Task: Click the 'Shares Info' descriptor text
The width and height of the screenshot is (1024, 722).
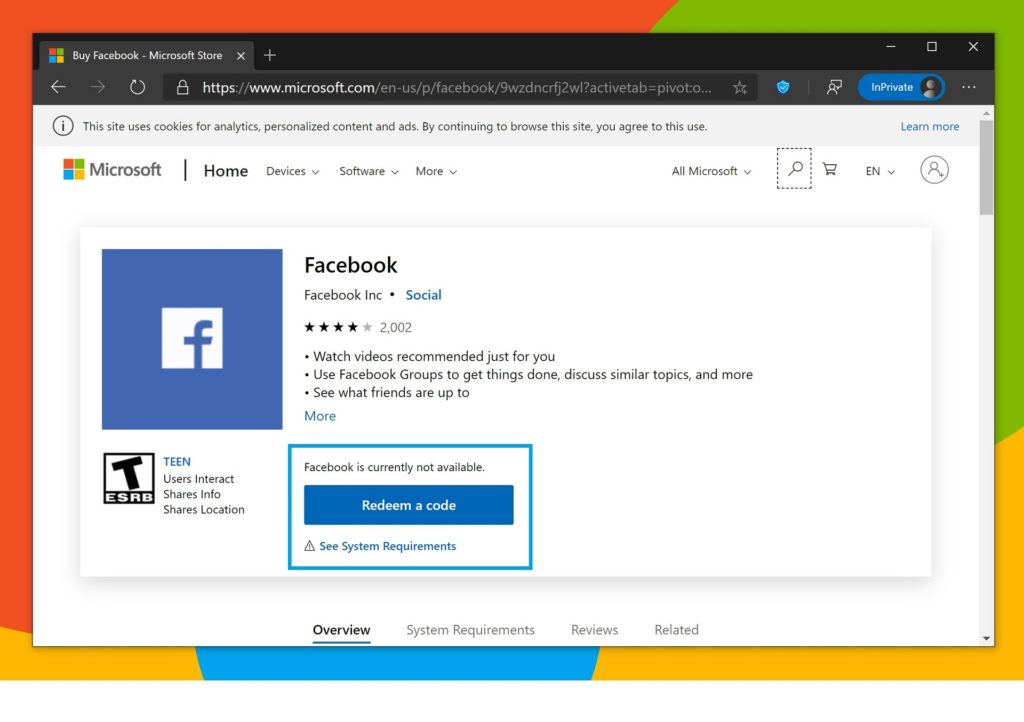Action: click(x=192, y=494)
